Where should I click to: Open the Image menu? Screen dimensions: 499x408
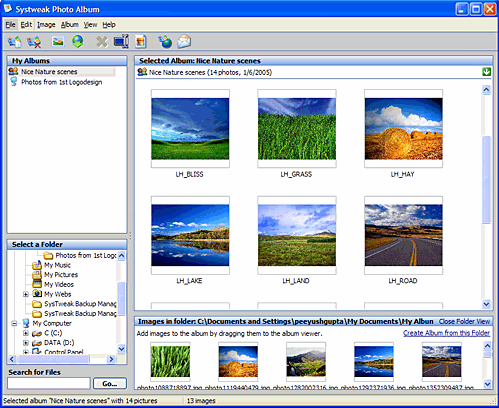pyautogui.click(x=46, y=25)
